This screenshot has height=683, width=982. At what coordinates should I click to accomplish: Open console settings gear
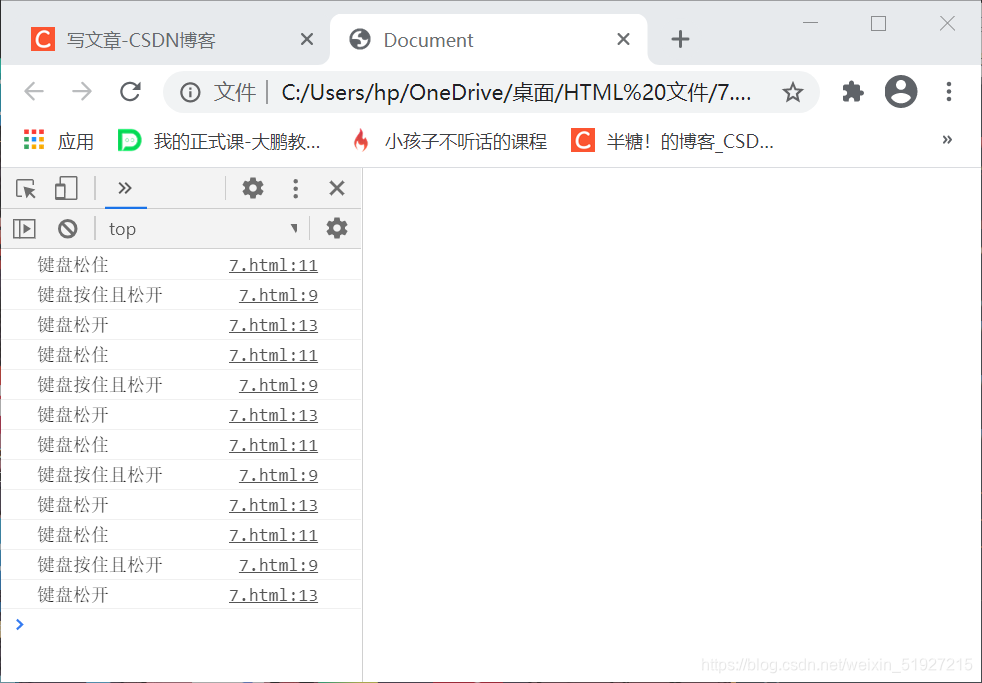tap(337, 229)
